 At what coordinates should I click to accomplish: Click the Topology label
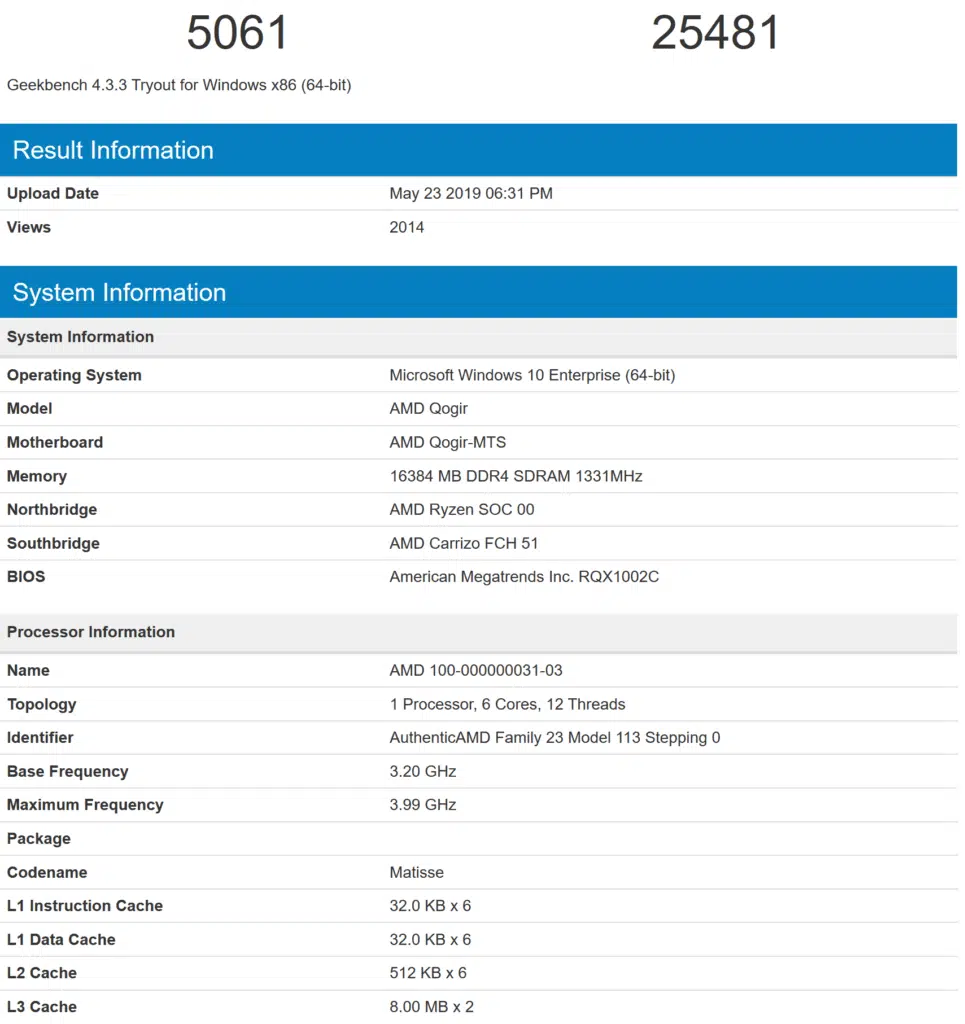(x=42, y=705)
